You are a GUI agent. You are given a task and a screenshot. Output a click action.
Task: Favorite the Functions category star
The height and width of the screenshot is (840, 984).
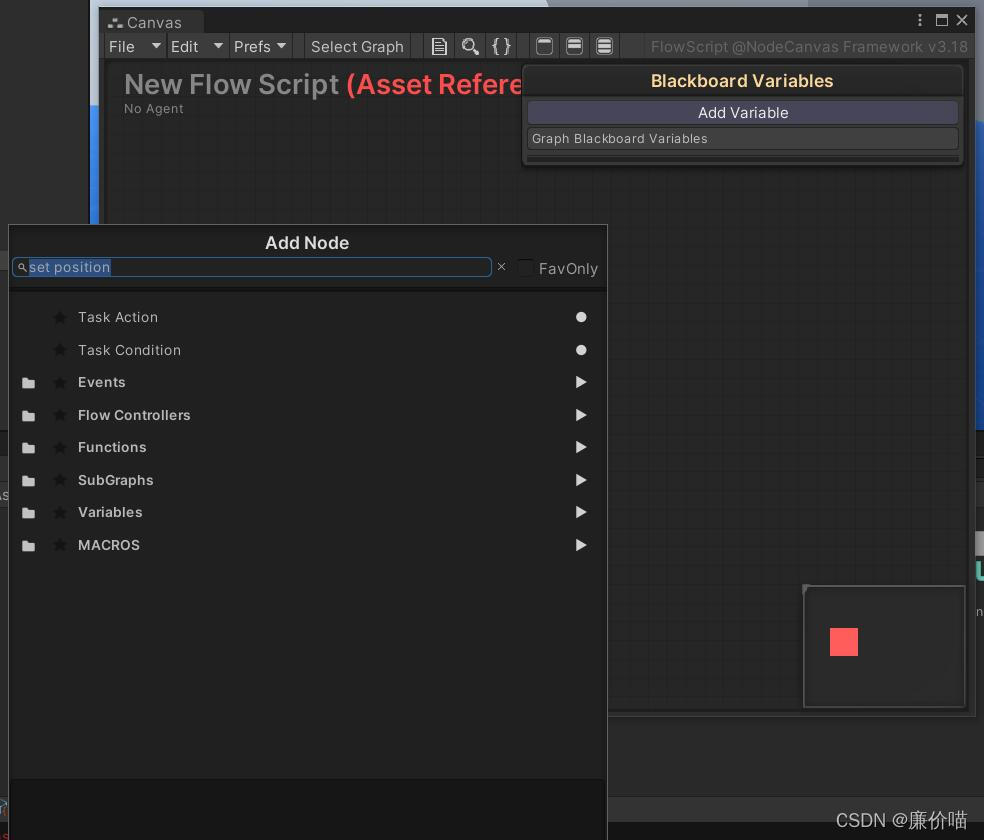[60, 447]
